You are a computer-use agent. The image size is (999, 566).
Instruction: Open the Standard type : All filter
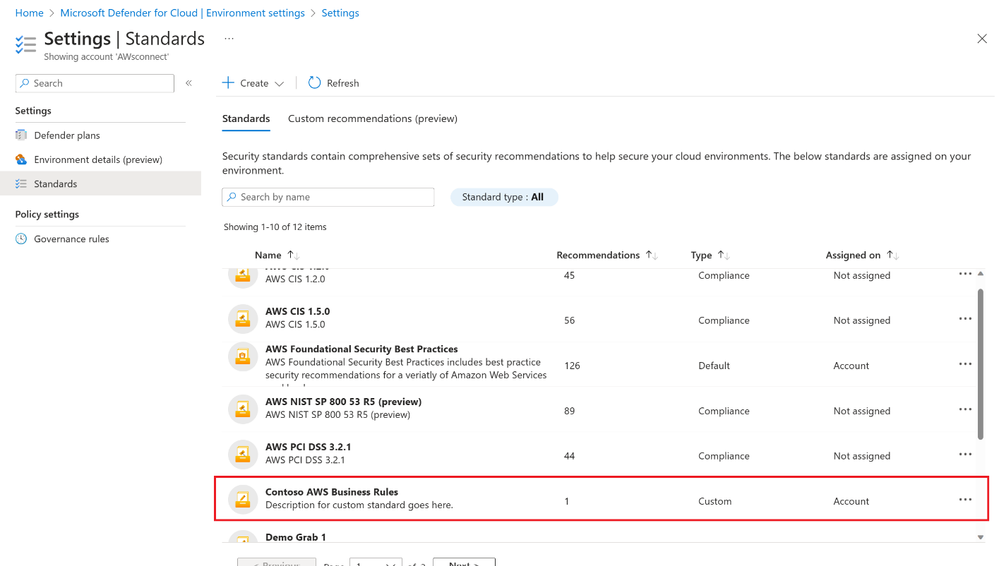click(x=503, y=197)
